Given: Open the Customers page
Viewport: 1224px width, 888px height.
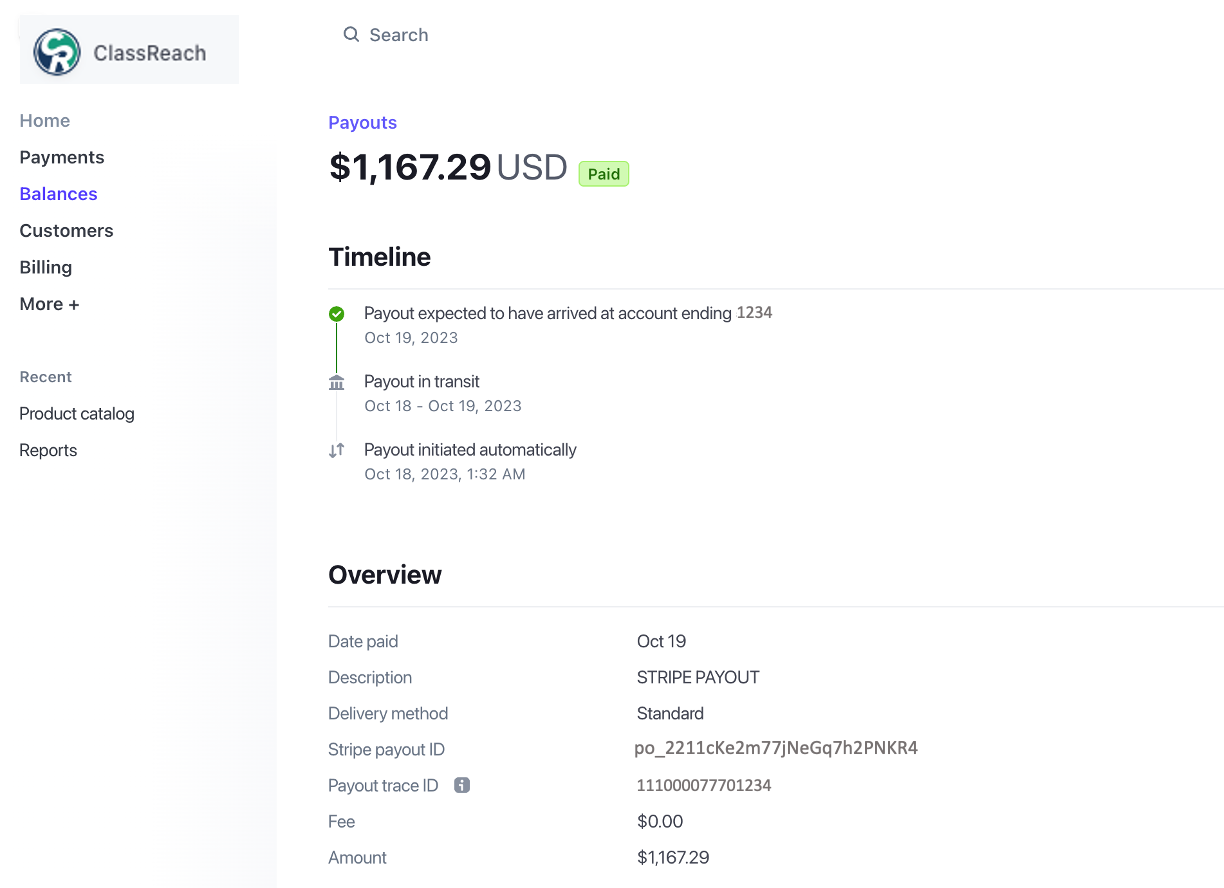Looking at the screenshot, I should [x=66, y=230].
